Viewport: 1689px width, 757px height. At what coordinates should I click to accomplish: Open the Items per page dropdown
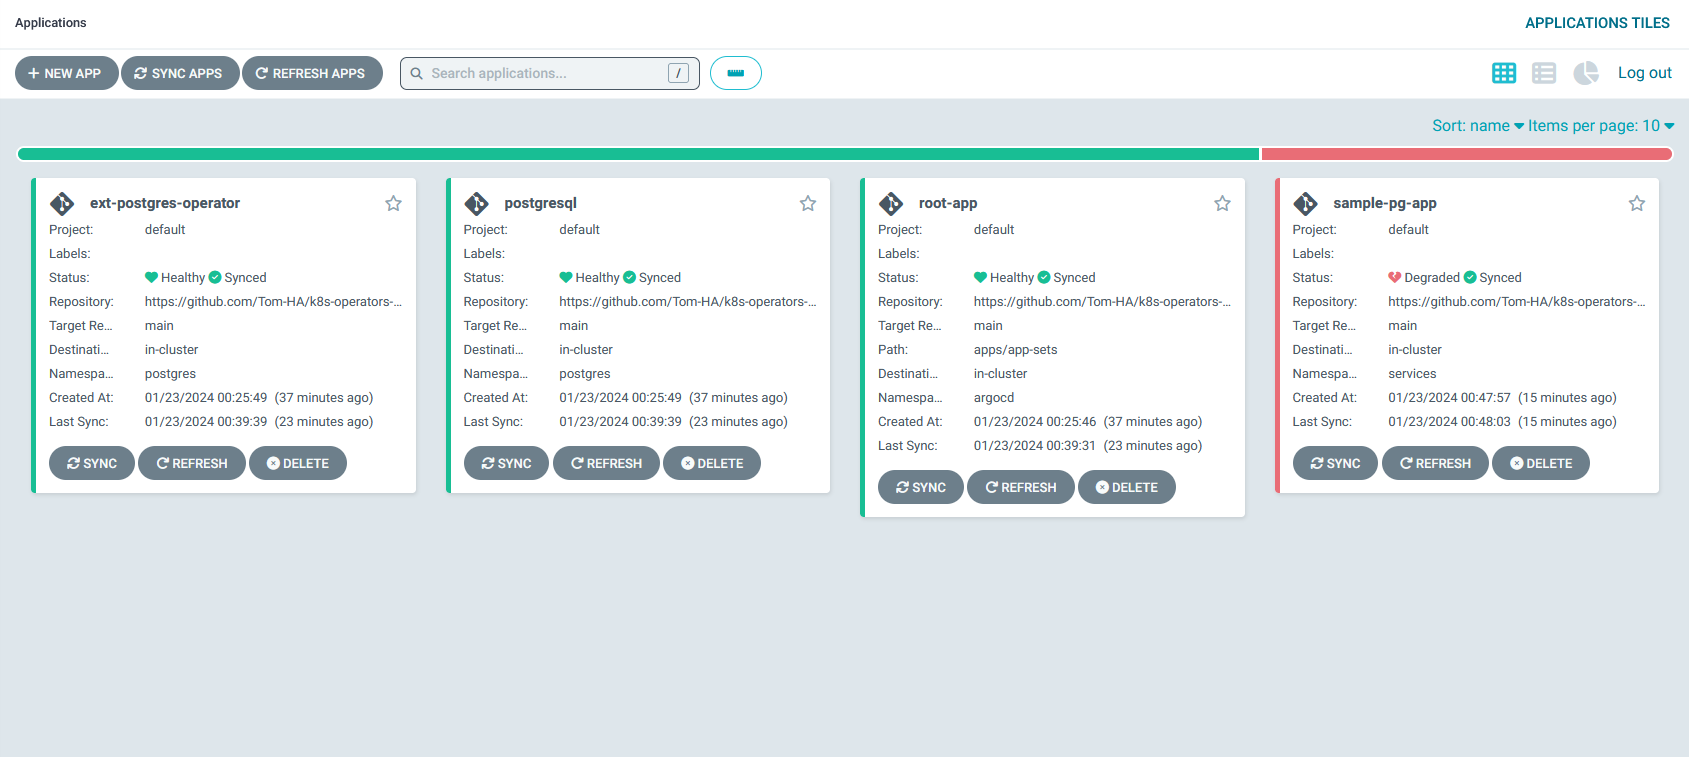point(1601,126)
